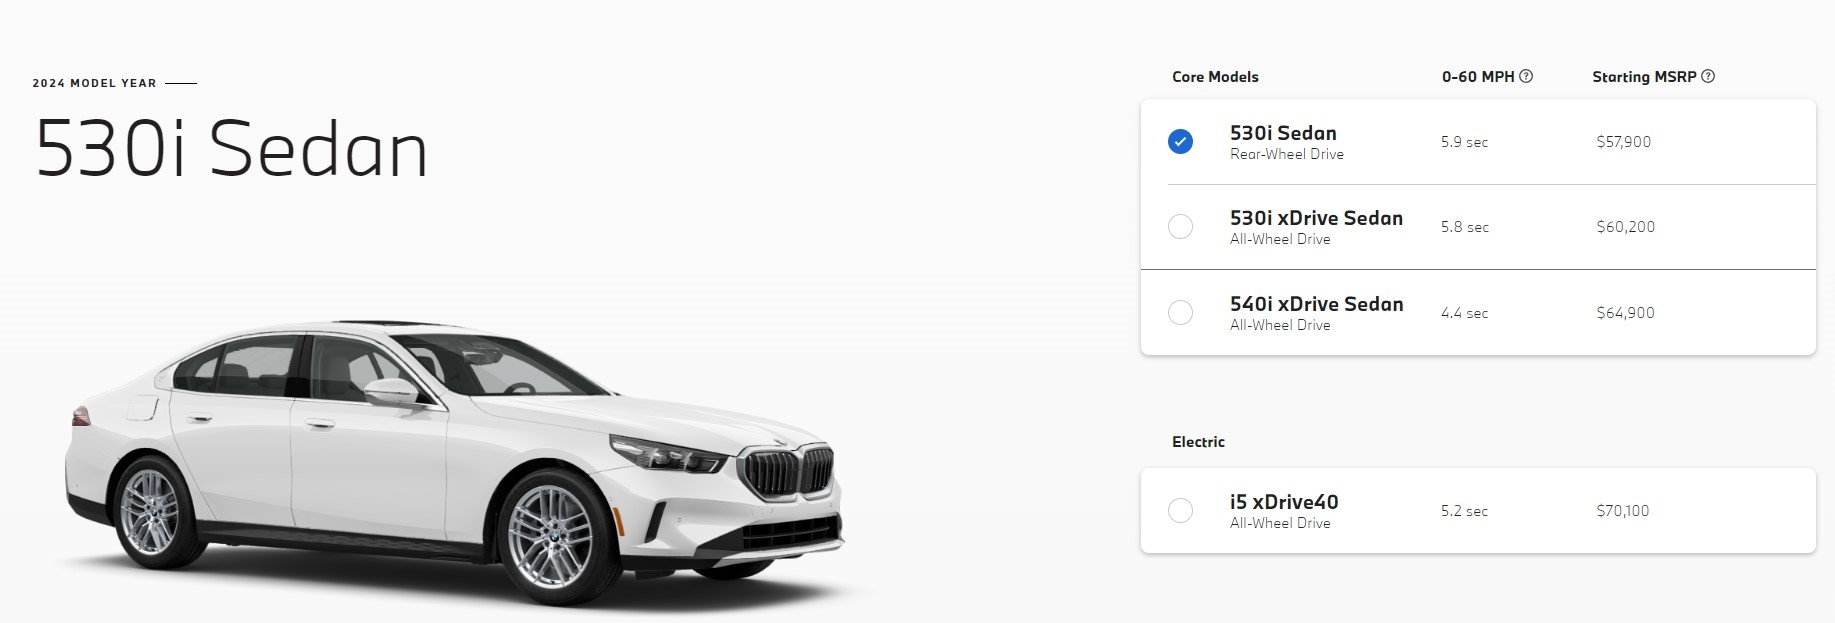Click the $57,900 starting price
Viewport: 1835px width, 623px height.
tap(1624, 142)
